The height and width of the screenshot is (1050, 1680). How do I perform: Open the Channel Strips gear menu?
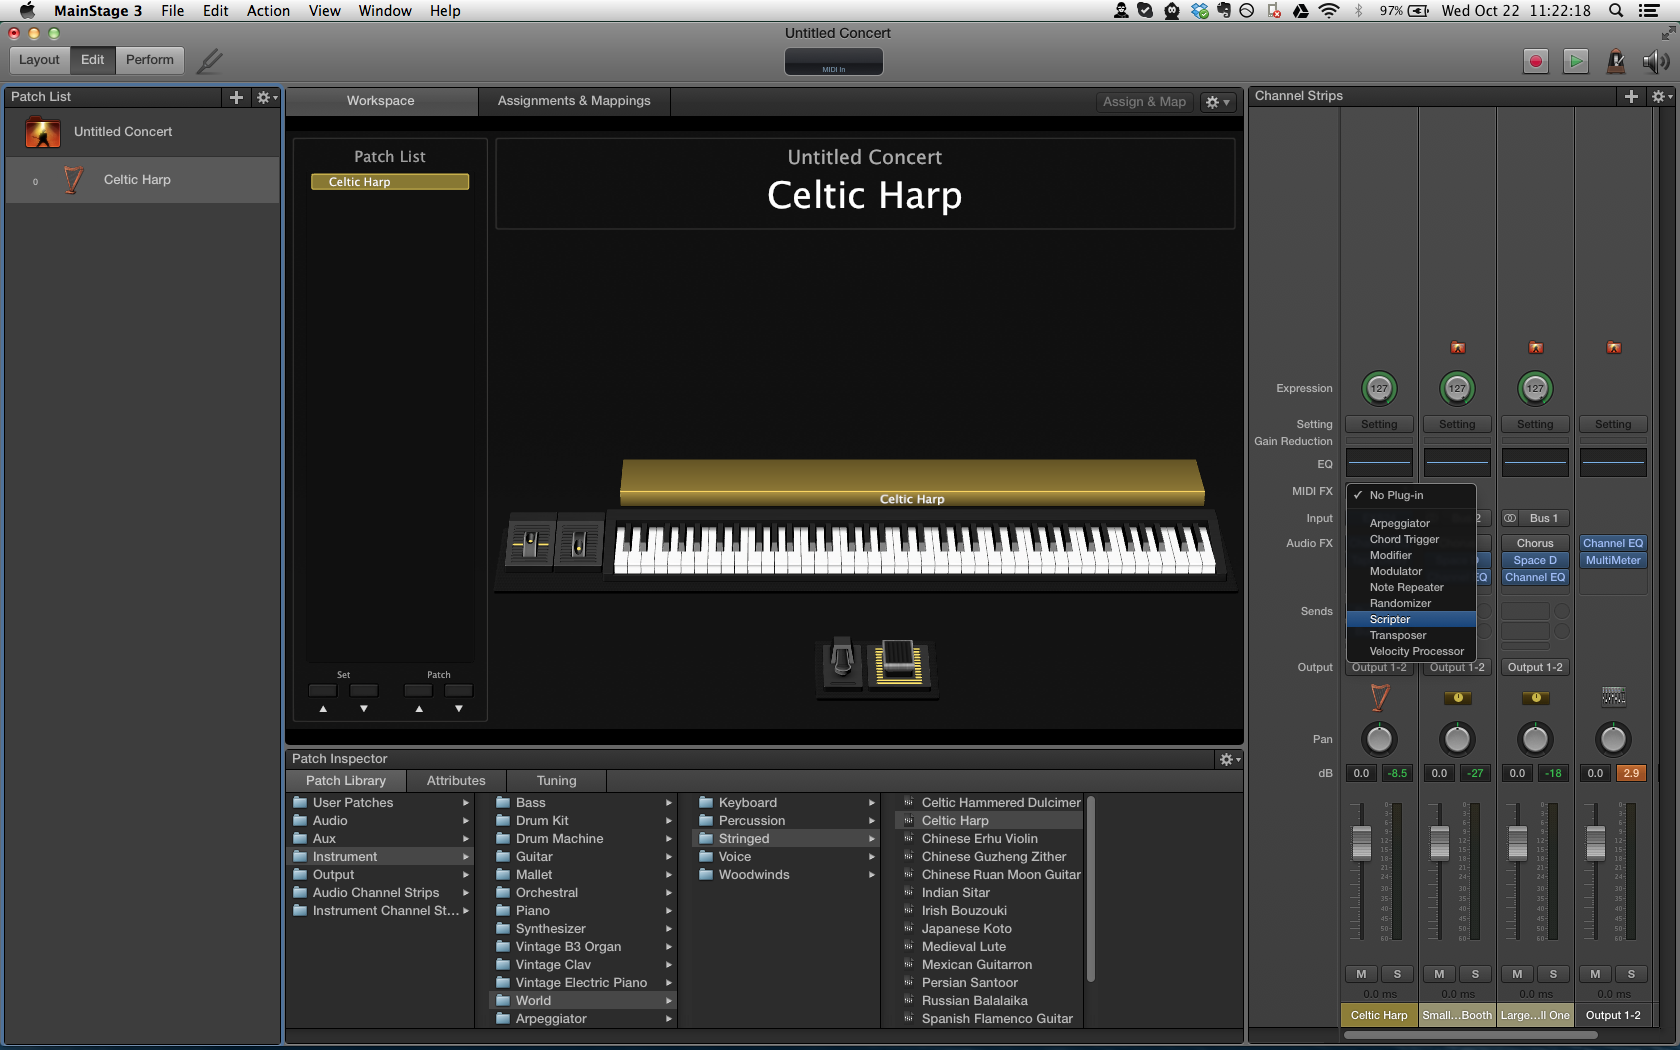1661,96
